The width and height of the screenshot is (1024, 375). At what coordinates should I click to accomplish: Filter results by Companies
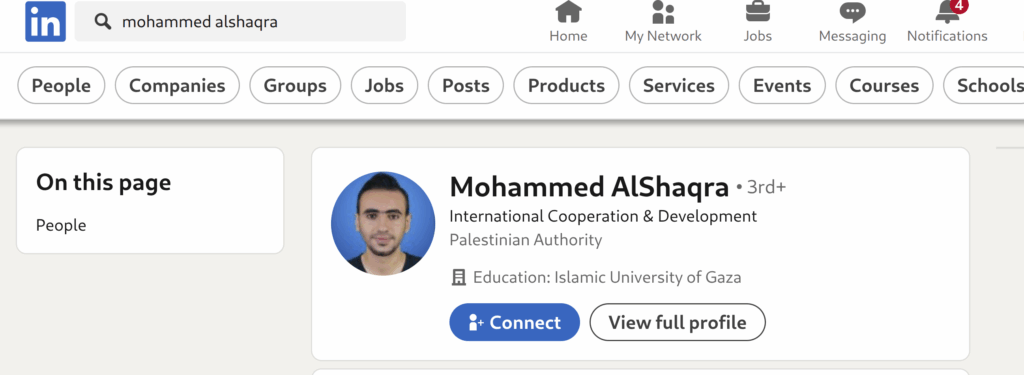(177, 86)
